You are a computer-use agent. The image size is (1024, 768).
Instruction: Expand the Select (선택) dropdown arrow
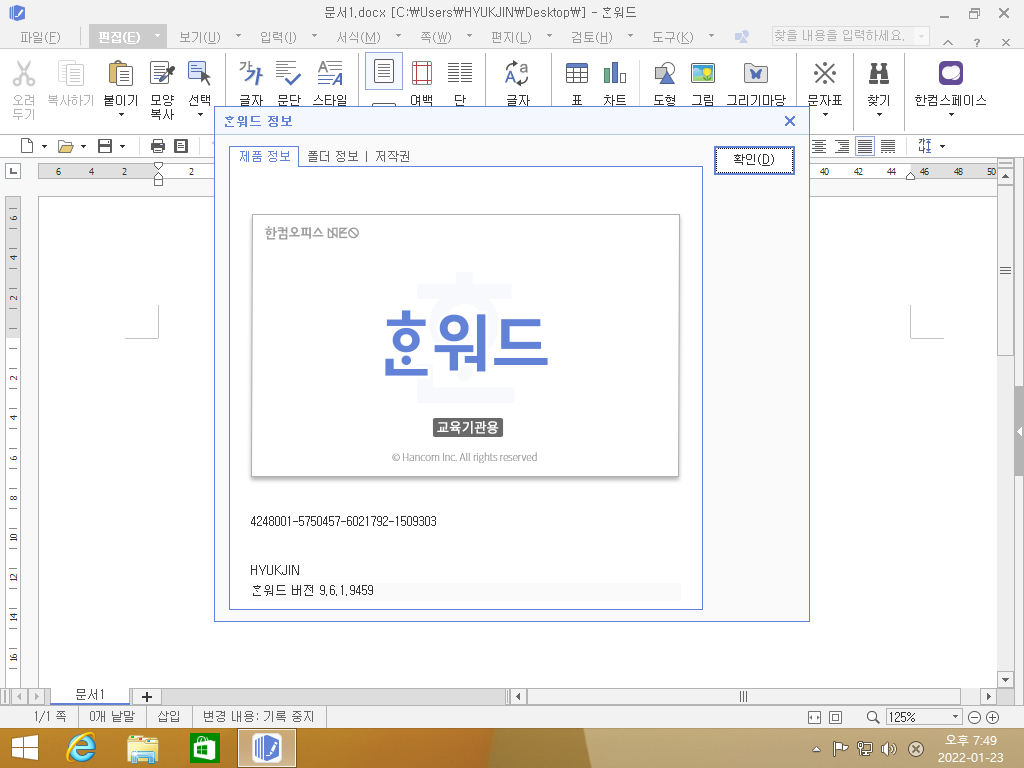[200, 115]
